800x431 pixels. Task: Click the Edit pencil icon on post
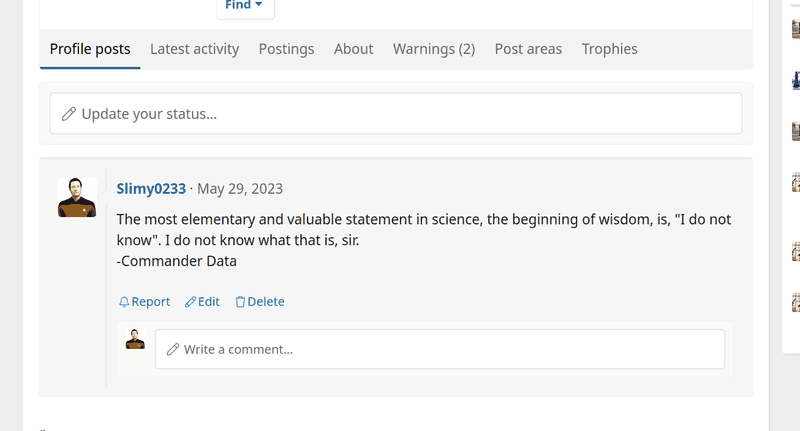[191, 302]
